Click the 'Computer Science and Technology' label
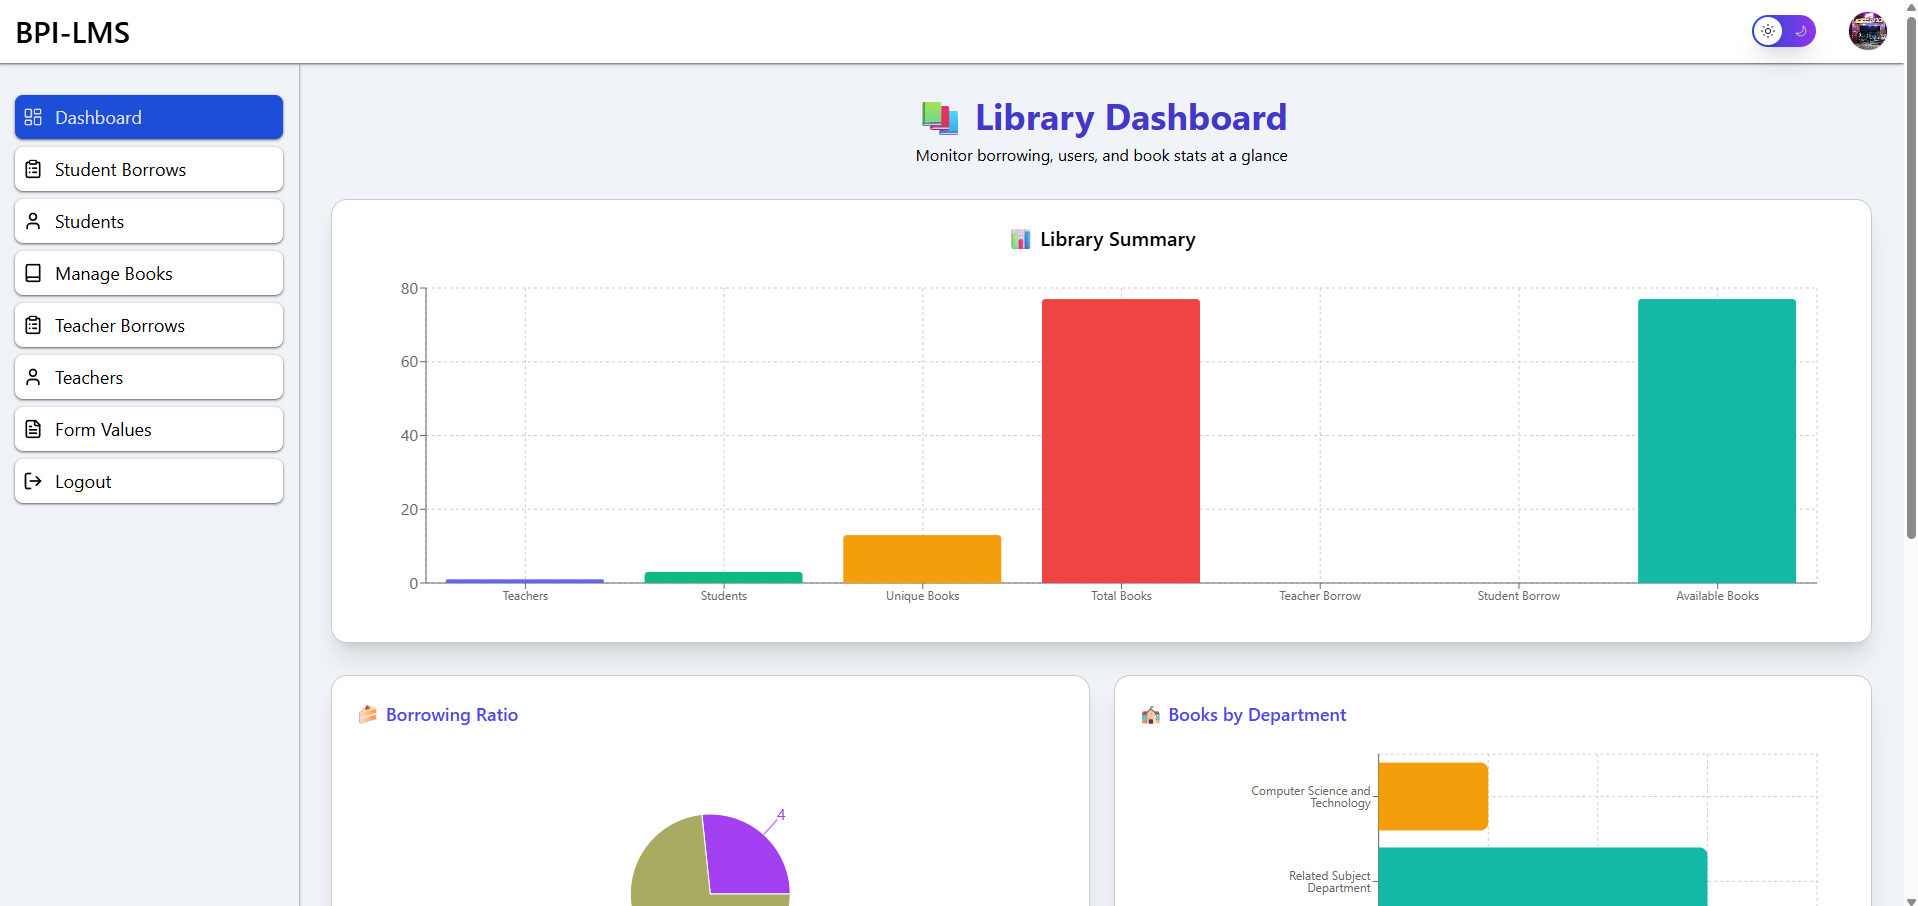 1311,797
